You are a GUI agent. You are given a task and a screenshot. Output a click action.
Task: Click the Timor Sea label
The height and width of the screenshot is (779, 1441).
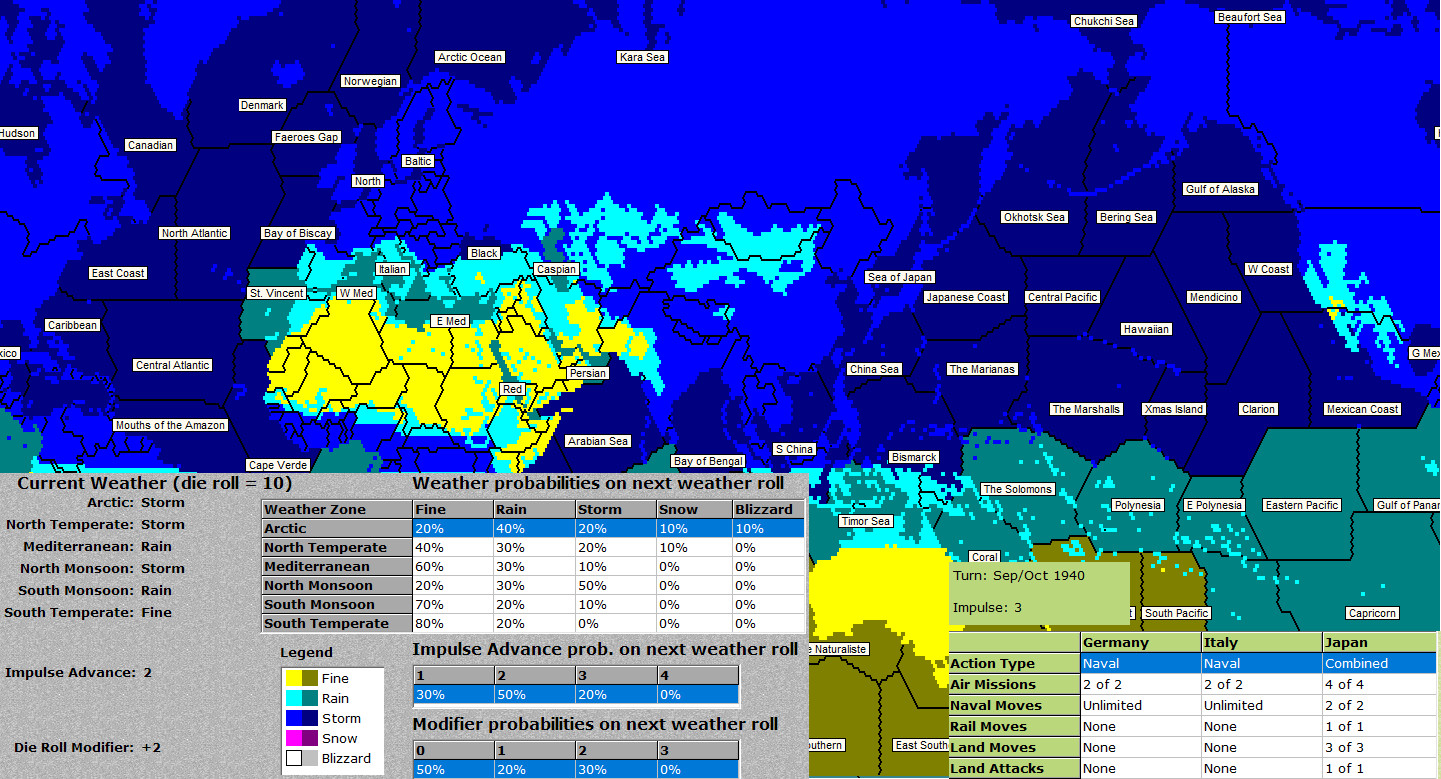point(866,521)
